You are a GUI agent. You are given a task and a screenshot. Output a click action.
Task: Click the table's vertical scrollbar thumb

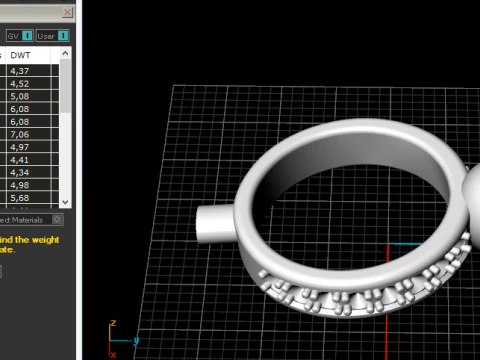point(65,86)
